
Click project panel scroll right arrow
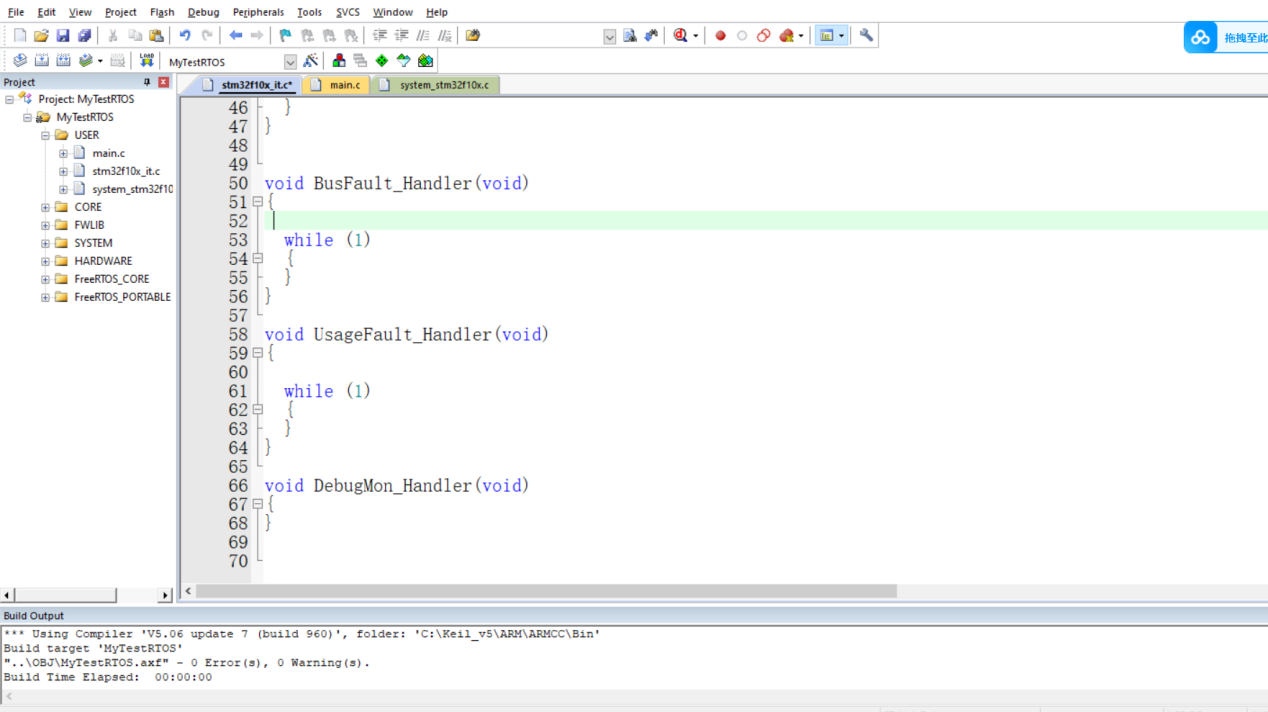(165, 595)
